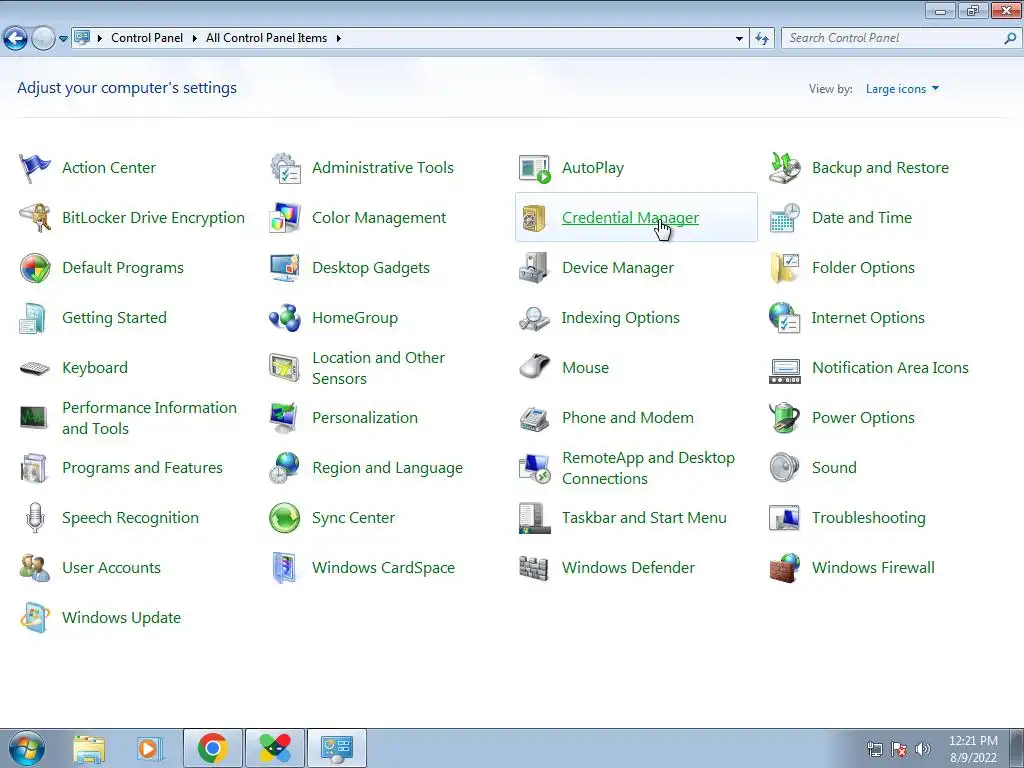Open the Location and Other Sensors icon
This screenshot has height=768, width=1024.
(285, 368)
